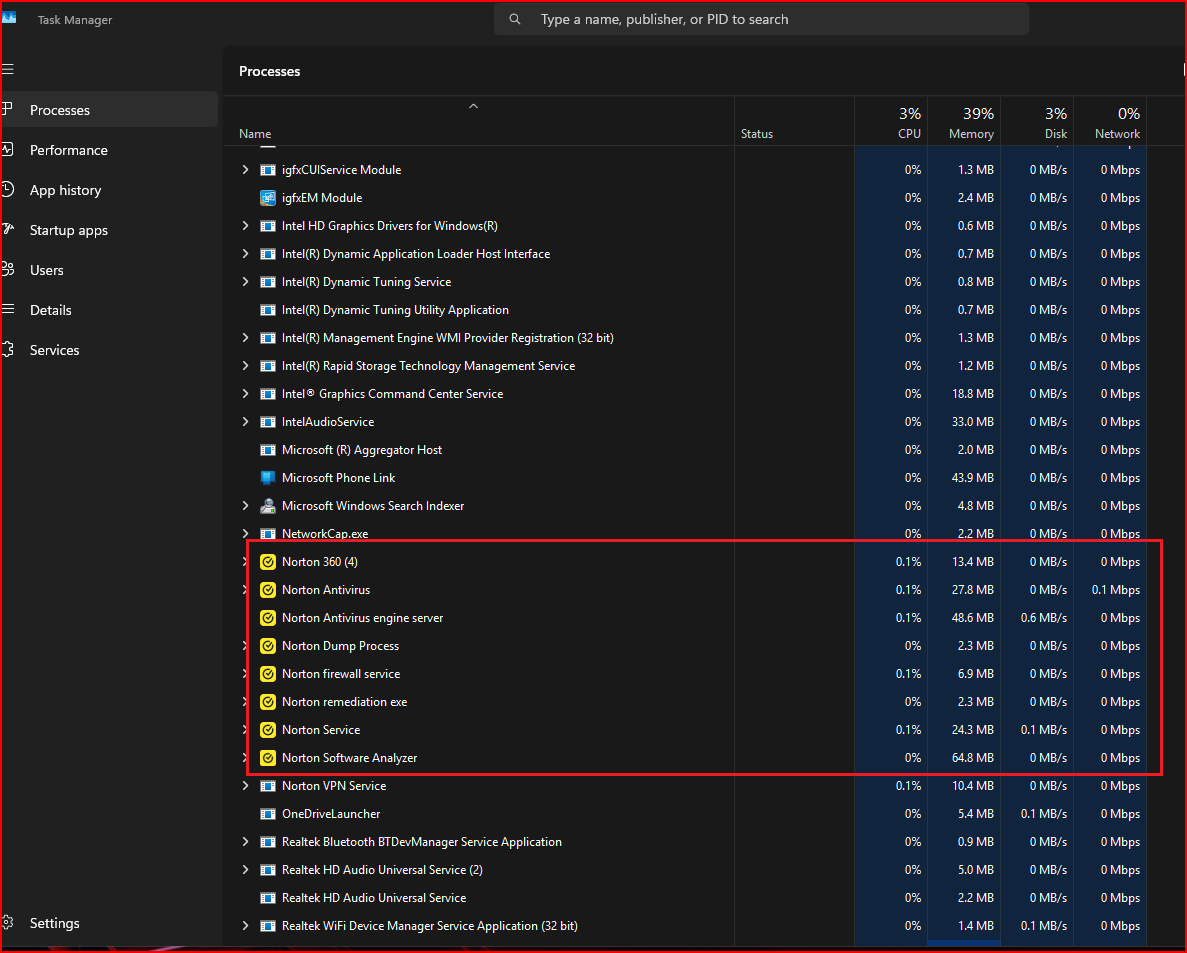Click the Intel(R) Rapid Storage Technology icon
The width and height of the screenshot is (1187, 953).
[x=268, y=366]
